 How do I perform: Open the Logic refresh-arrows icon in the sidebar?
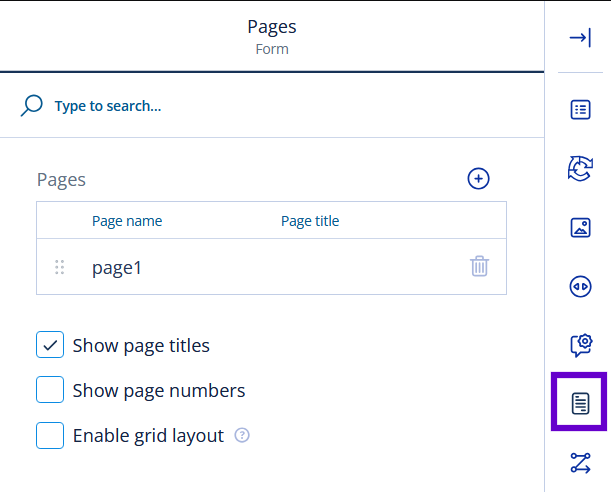580,168
